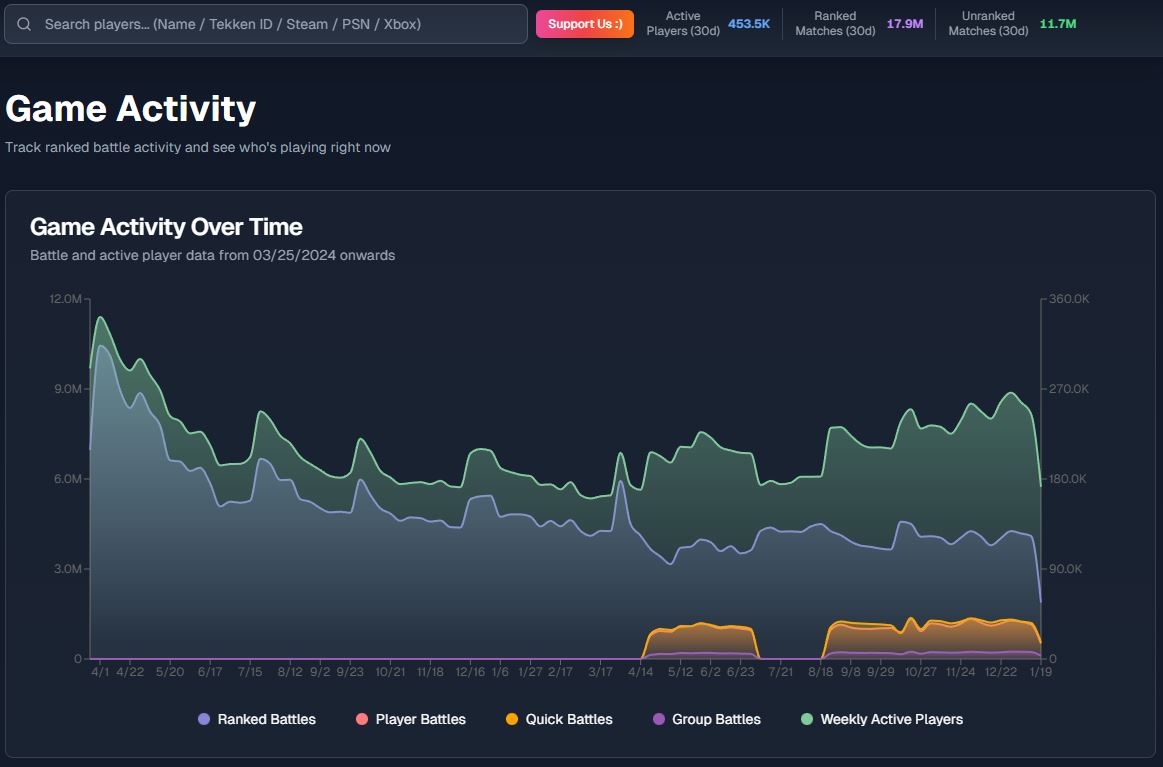Image resolution: width=1163 pixels, height=767 pixels.
Task: Select the 1/19 date on chart axis
Action: [x=1040, y=673]
